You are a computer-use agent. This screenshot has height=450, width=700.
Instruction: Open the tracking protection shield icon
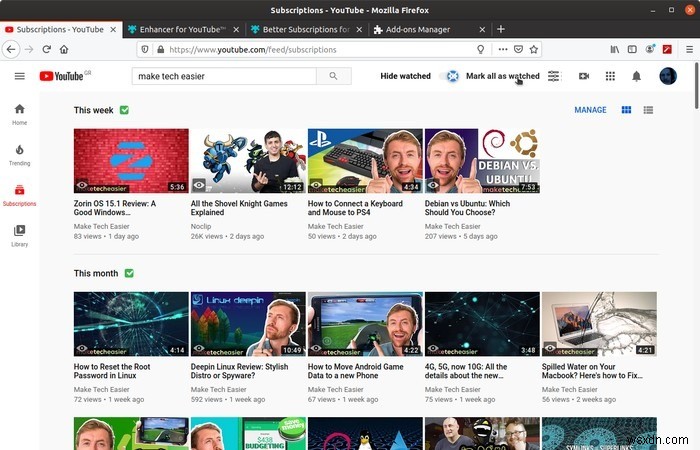[x=145, y=50]
